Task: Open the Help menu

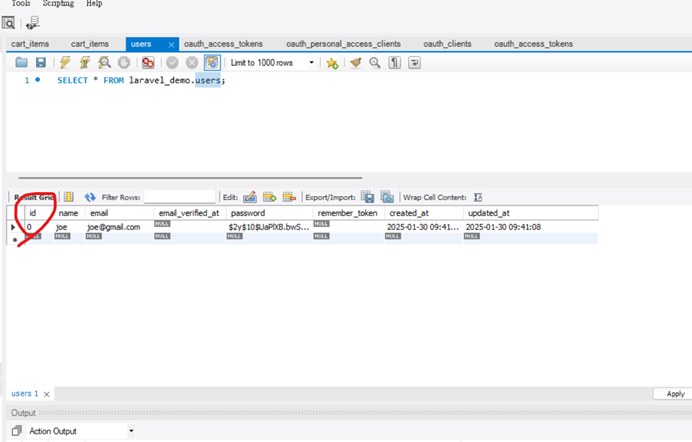Action: [x=94, y=4]
